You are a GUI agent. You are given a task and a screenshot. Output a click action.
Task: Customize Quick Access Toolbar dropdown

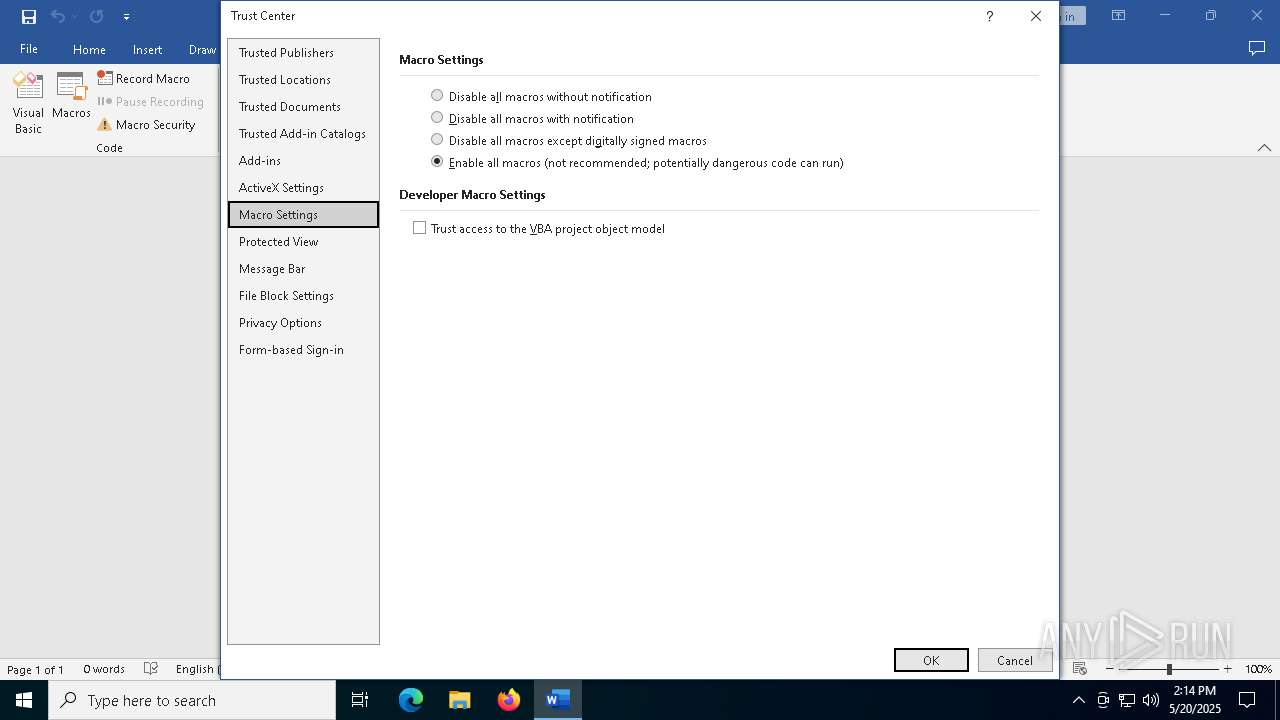pos(126,17)
